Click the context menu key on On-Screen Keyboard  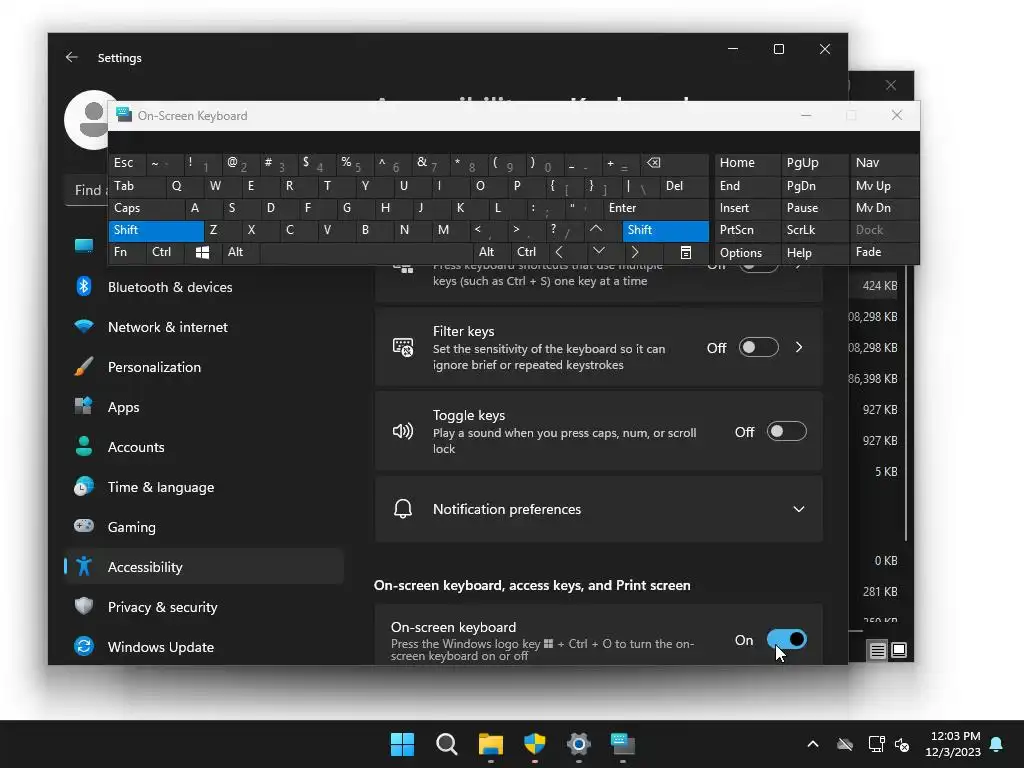(686, 253)
